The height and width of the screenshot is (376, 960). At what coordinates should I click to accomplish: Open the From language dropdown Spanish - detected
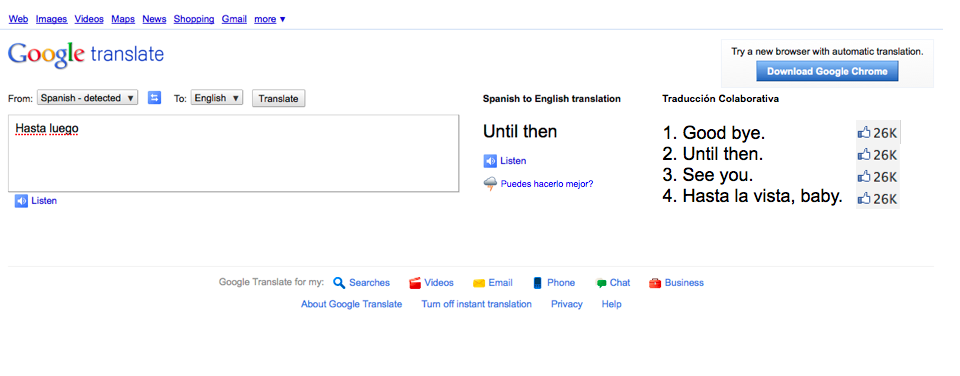coord(88,98)
